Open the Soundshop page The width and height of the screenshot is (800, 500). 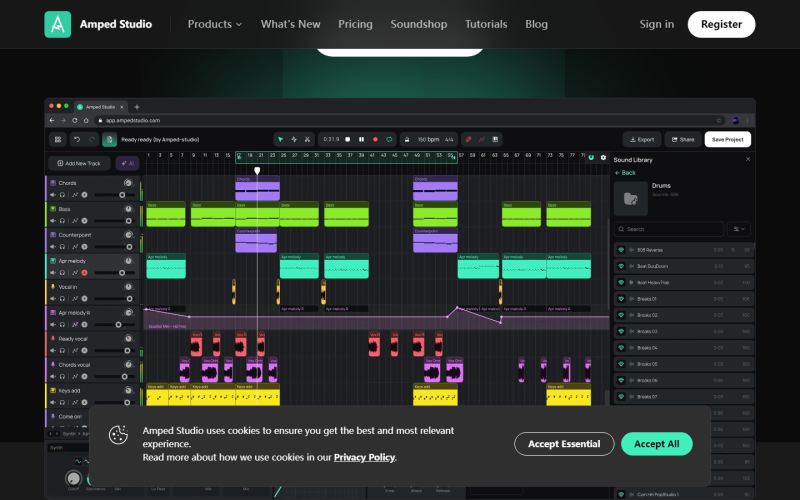pos(418,24)
